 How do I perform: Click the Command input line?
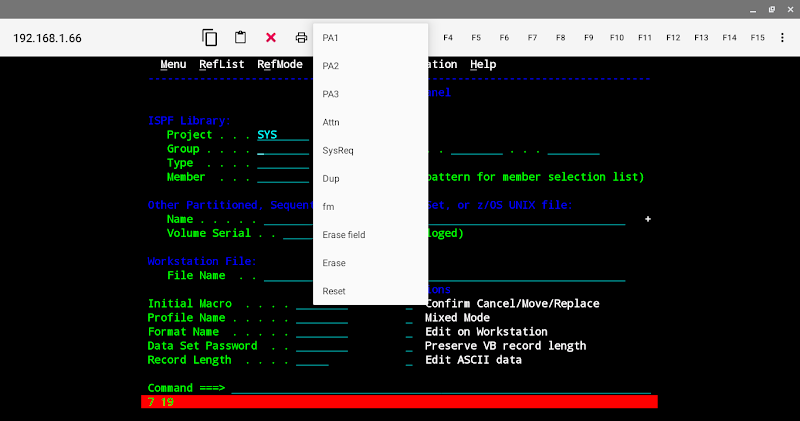pyautogui.click(x=441, y=388)
